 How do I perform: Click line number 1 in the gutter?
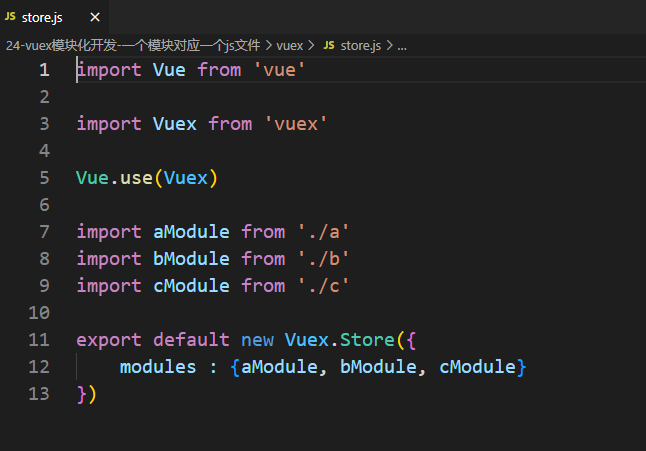(x=44, y=70)
